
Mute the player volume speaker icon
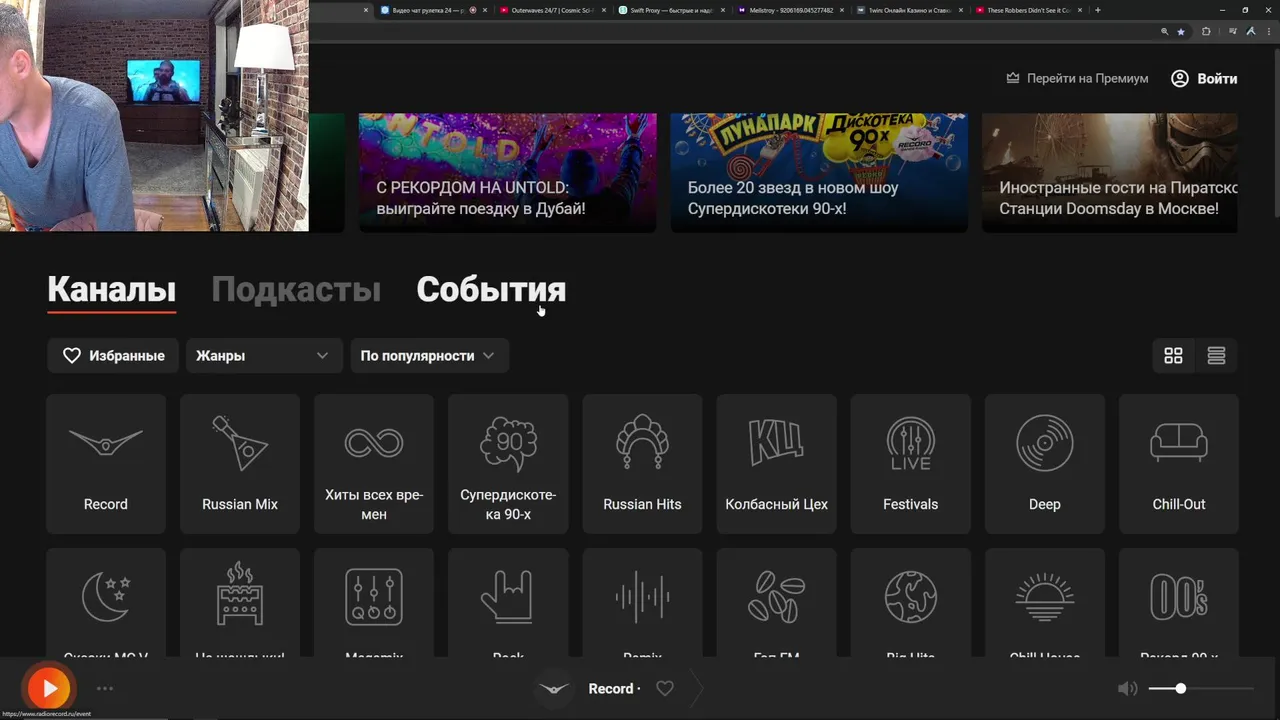pos(1128,688)
